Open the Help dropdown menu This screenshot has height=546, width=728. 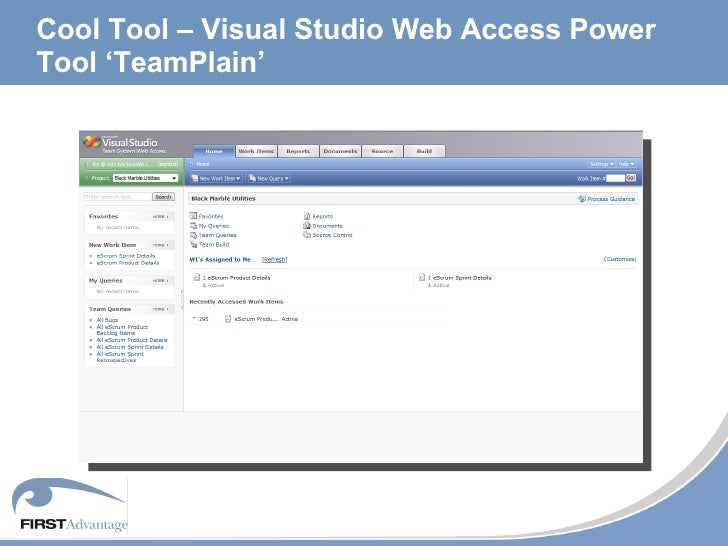pyautogui.click(x=626, y=164)
